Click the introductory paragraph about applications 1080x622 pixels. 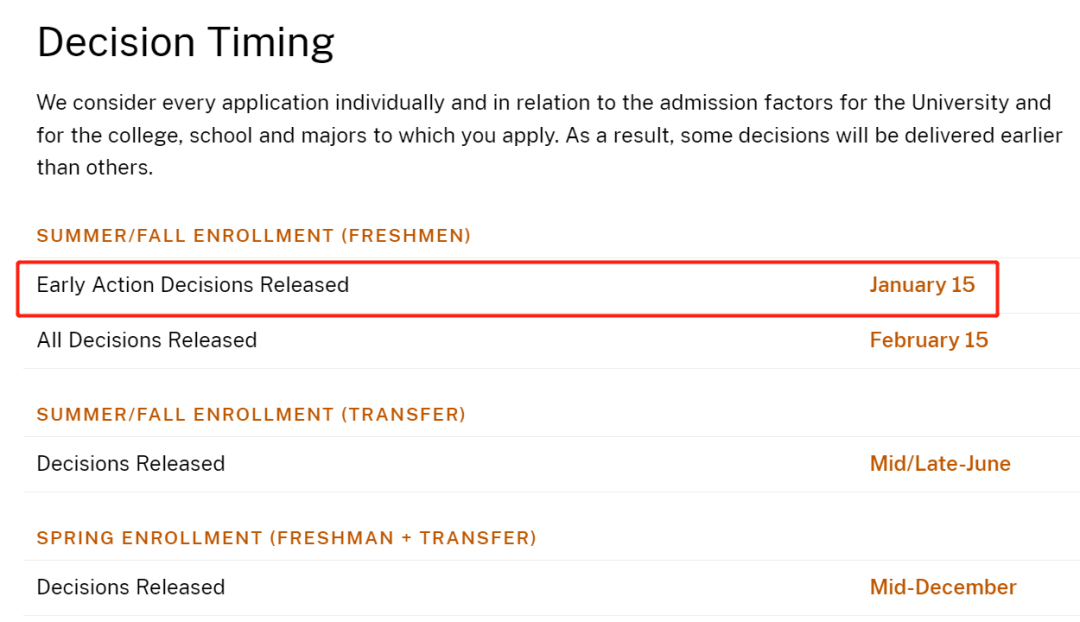coord(550,135)
